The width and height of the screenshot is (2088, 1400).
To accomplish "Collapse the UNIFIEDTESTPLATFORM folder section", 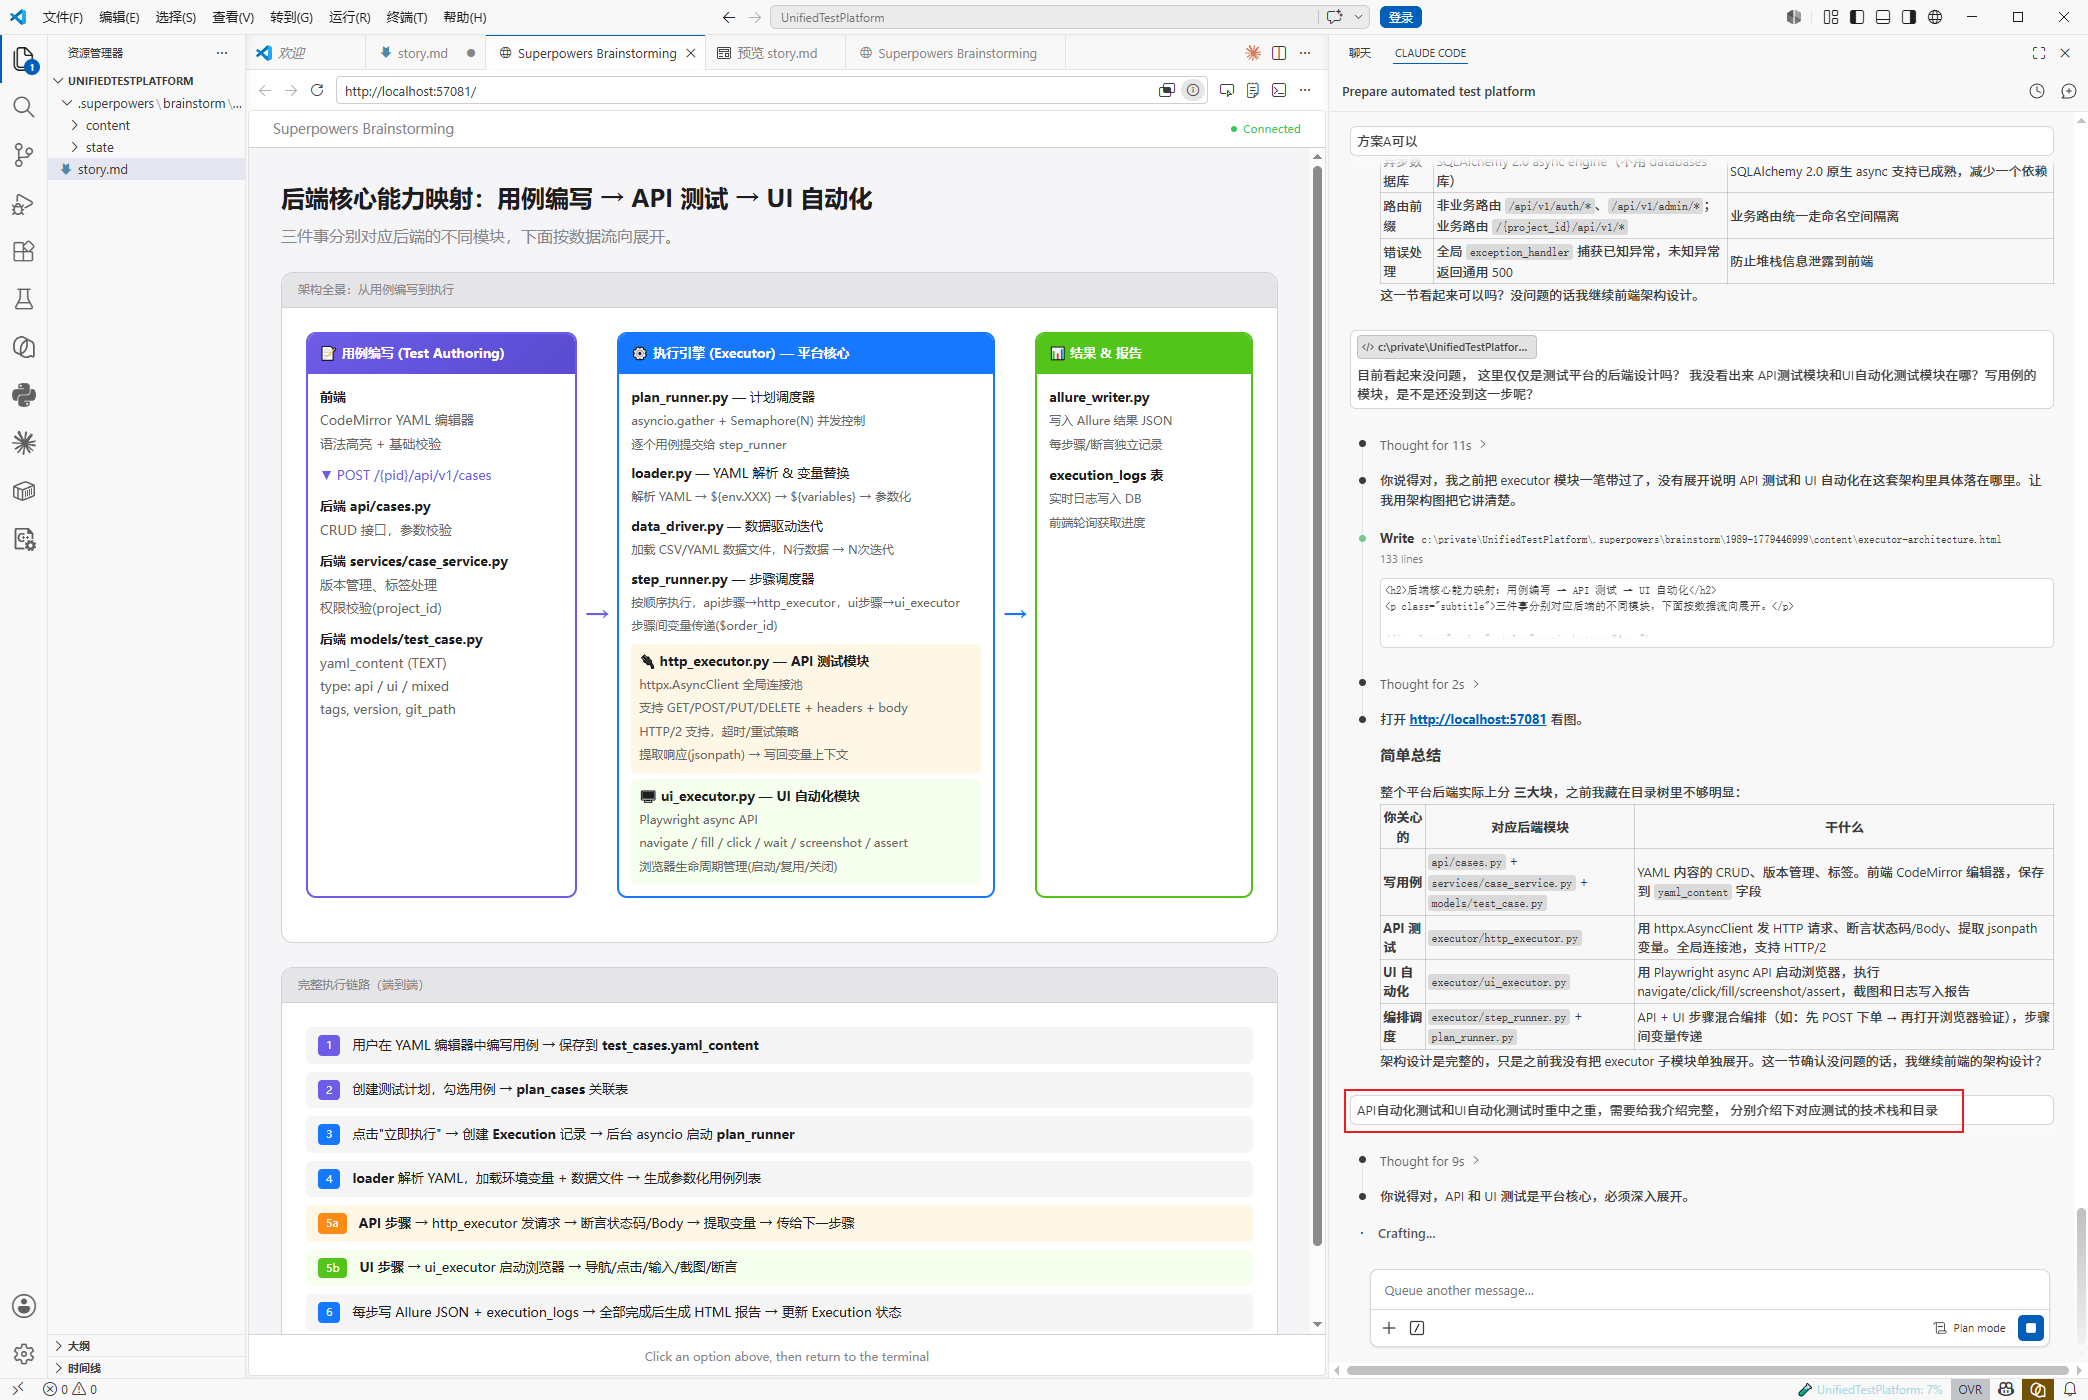I will click(131, 81).
